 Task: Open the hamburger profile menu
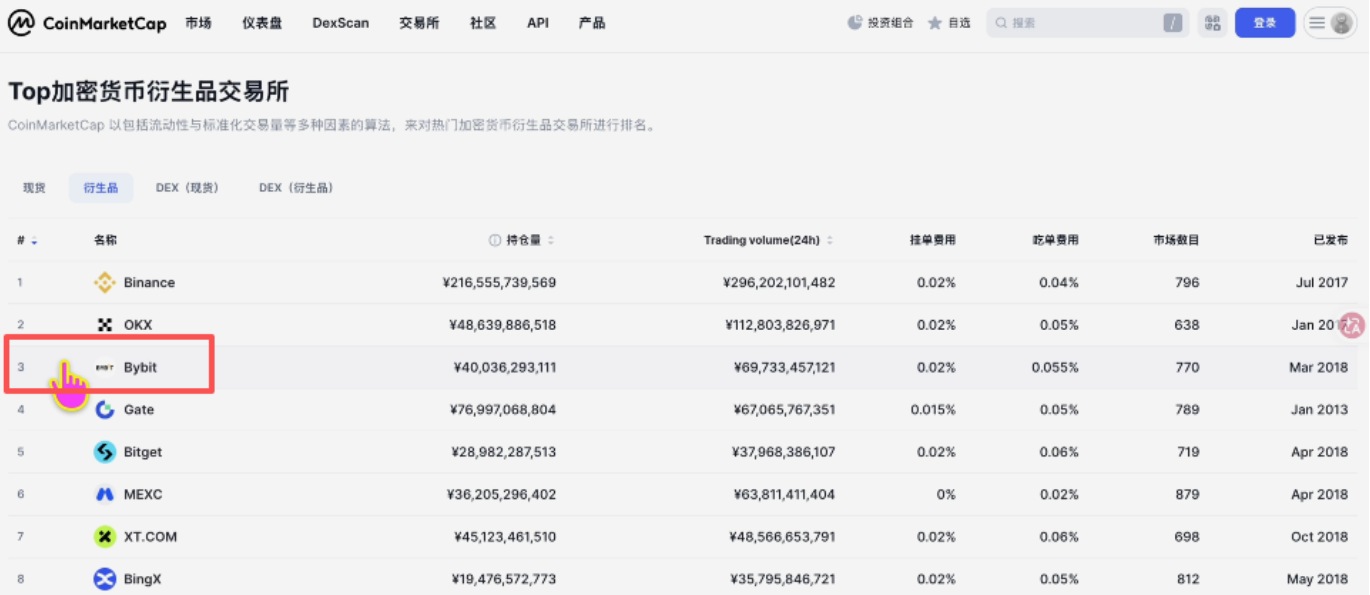click(1330, 23)
